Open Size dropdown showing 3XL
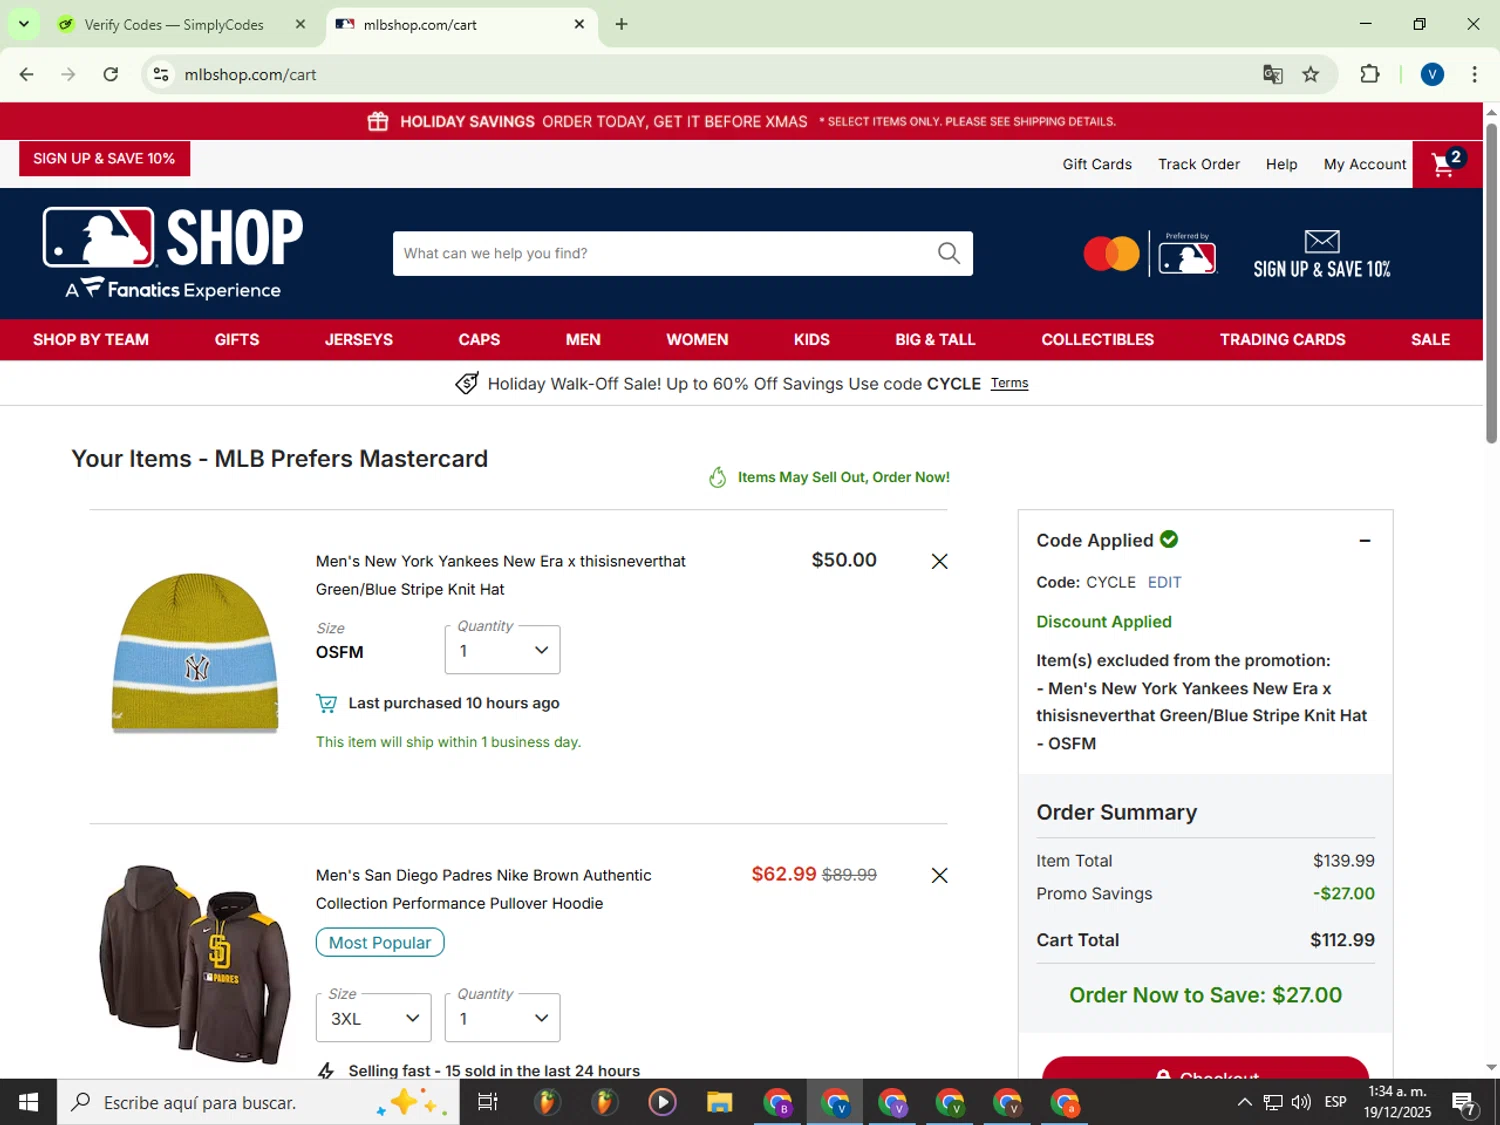The width and height of the screenshot is (1500, 1125). point(373,1018)
